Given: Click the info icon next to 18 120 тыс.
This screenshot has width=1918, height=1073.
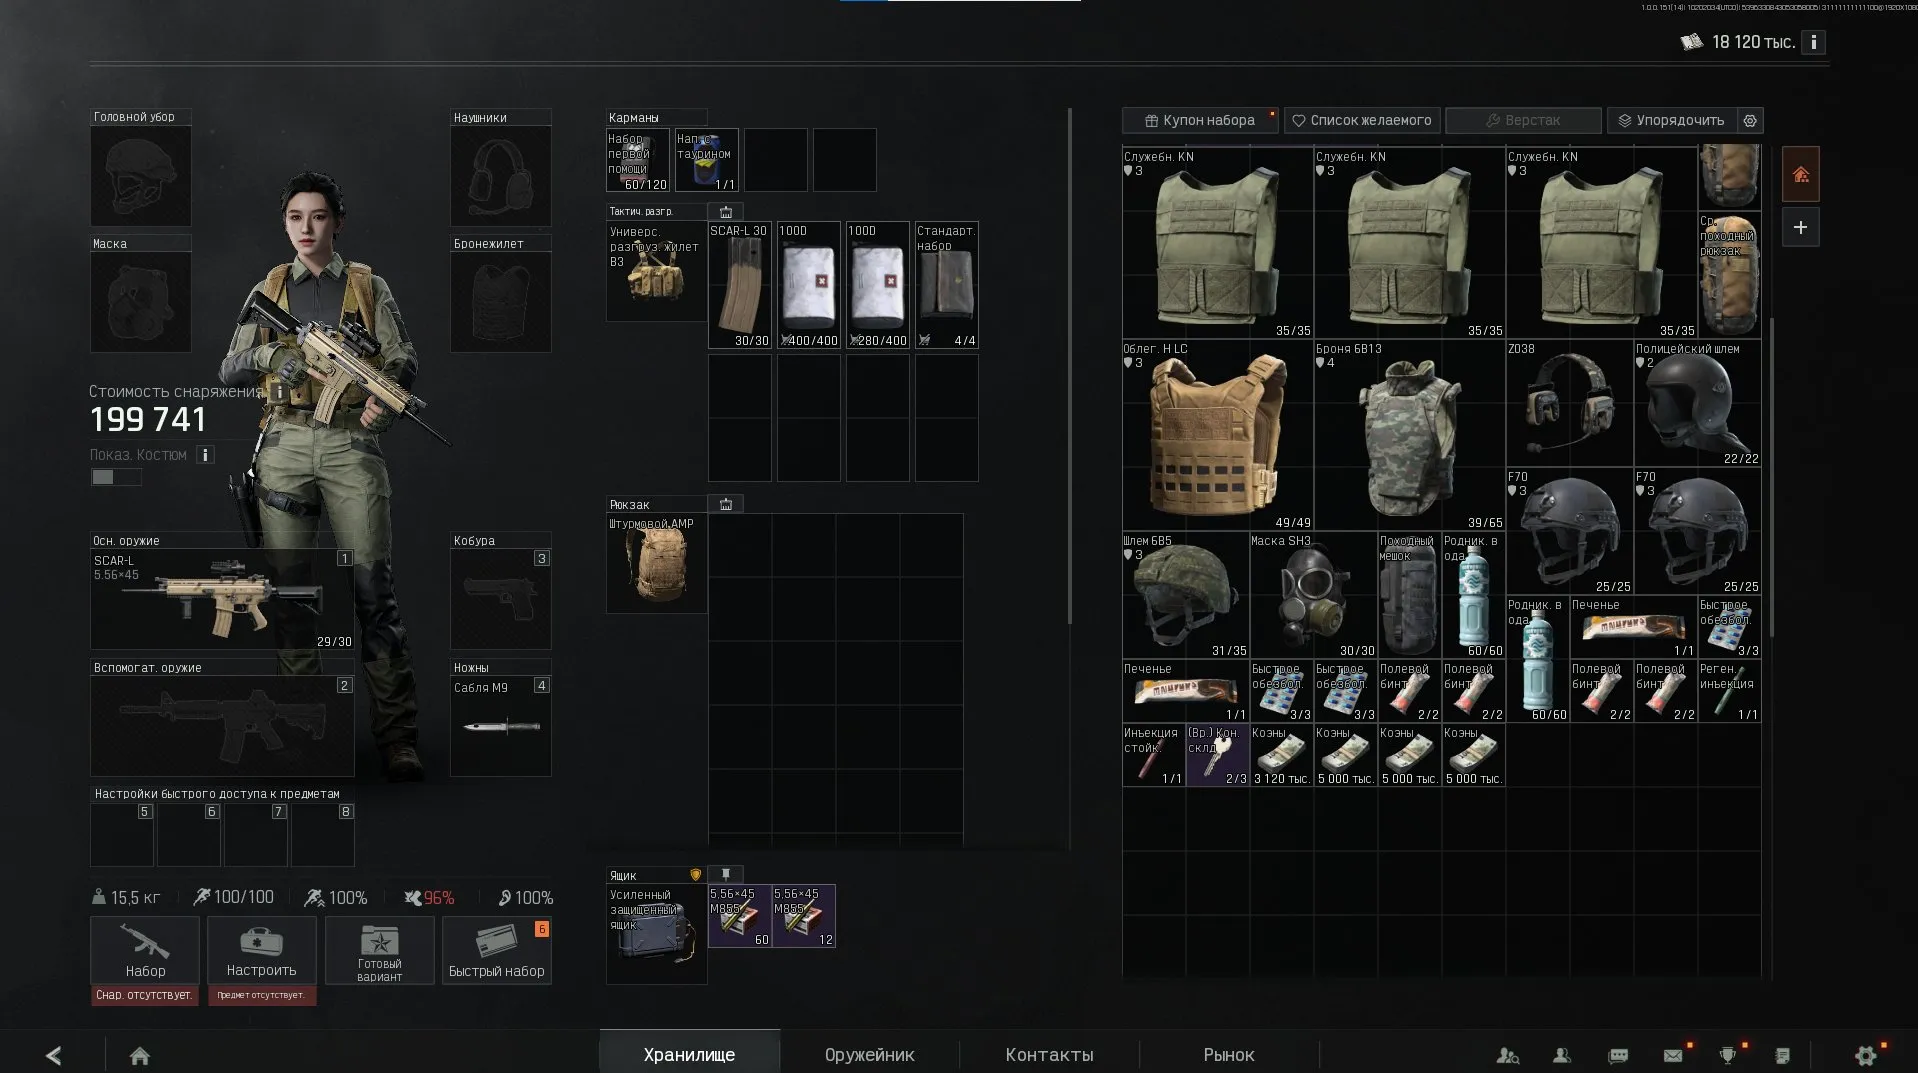Looking at the screenshot, I should click(x=1813, y=42).
